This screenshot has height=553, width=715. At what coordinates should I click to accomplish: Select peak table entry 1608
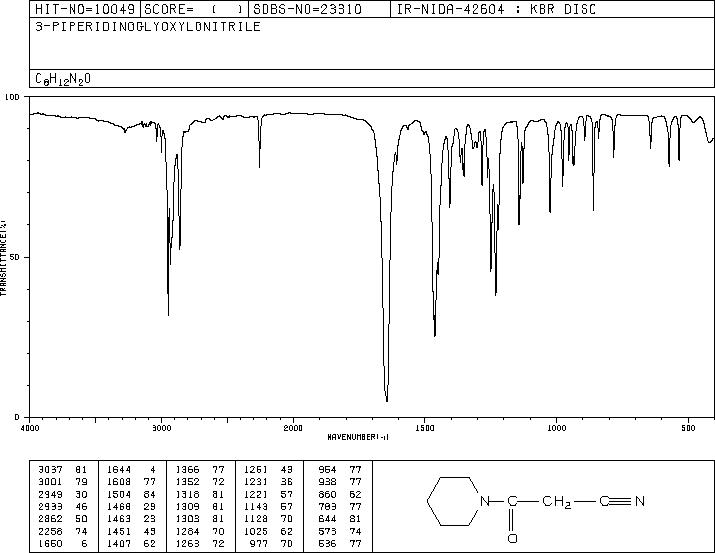point(131,482)
